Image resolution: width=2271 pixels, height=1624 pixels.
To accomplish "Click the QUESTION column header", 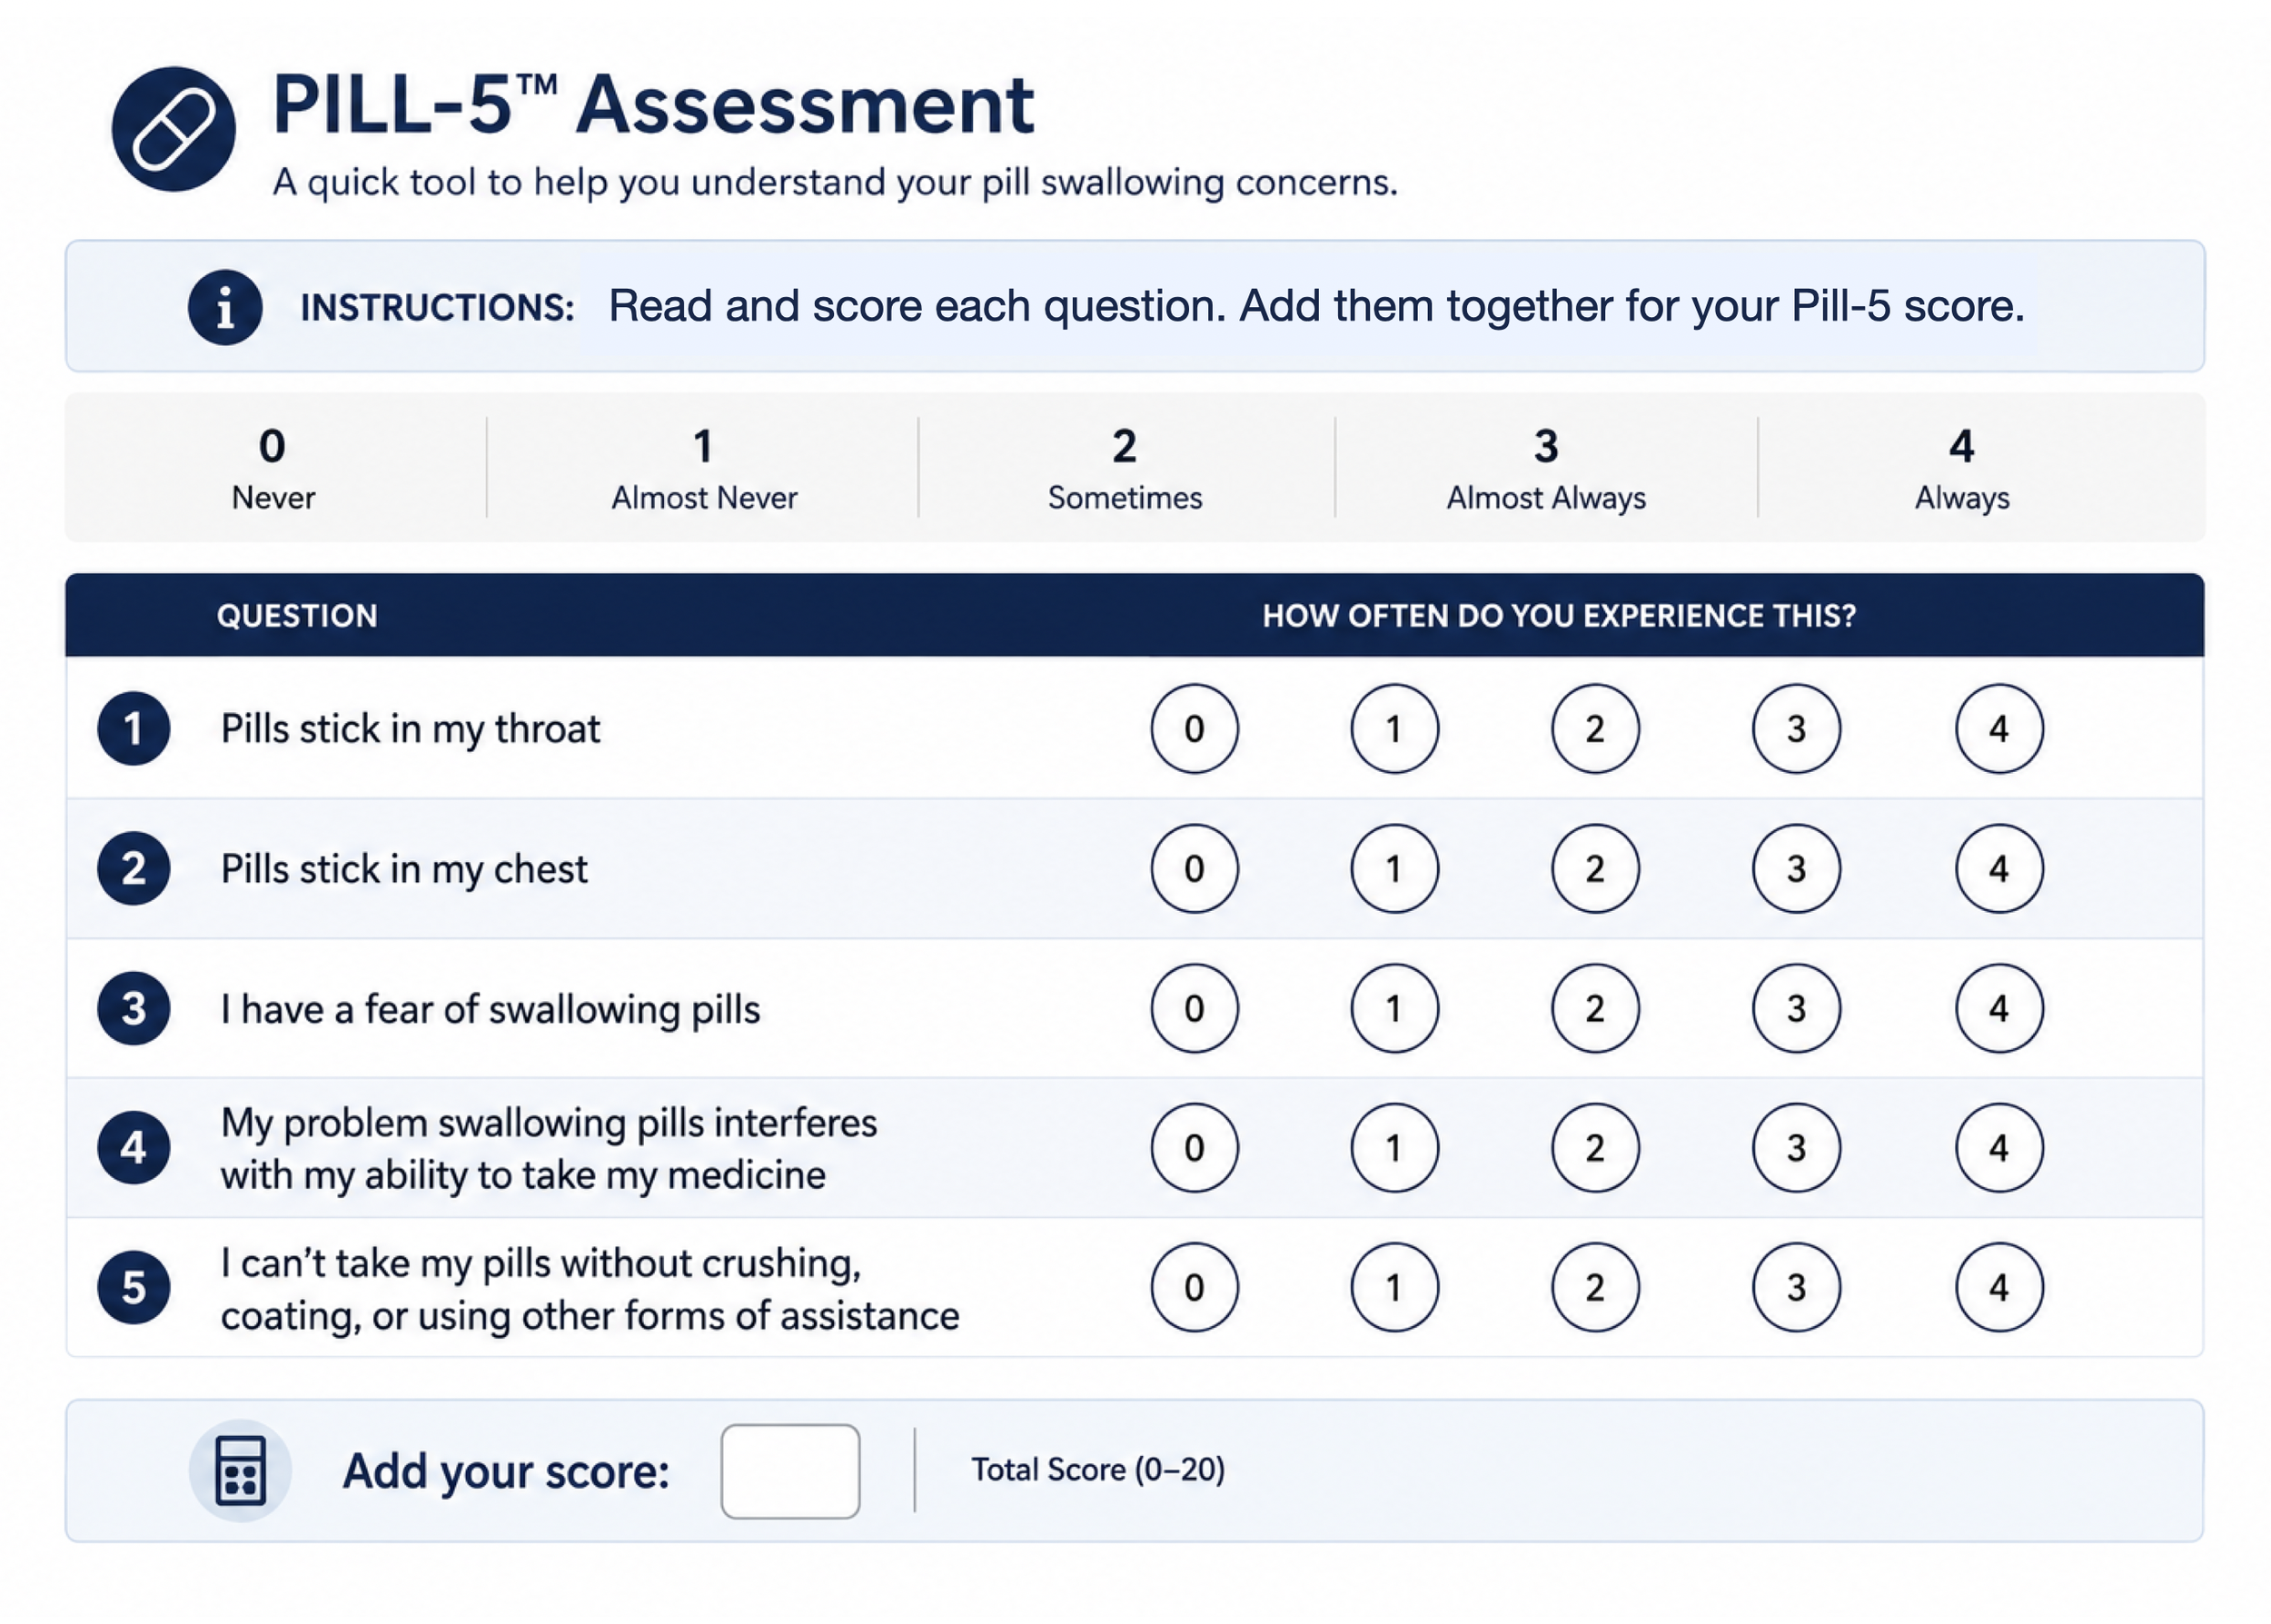I will [297, 615].
